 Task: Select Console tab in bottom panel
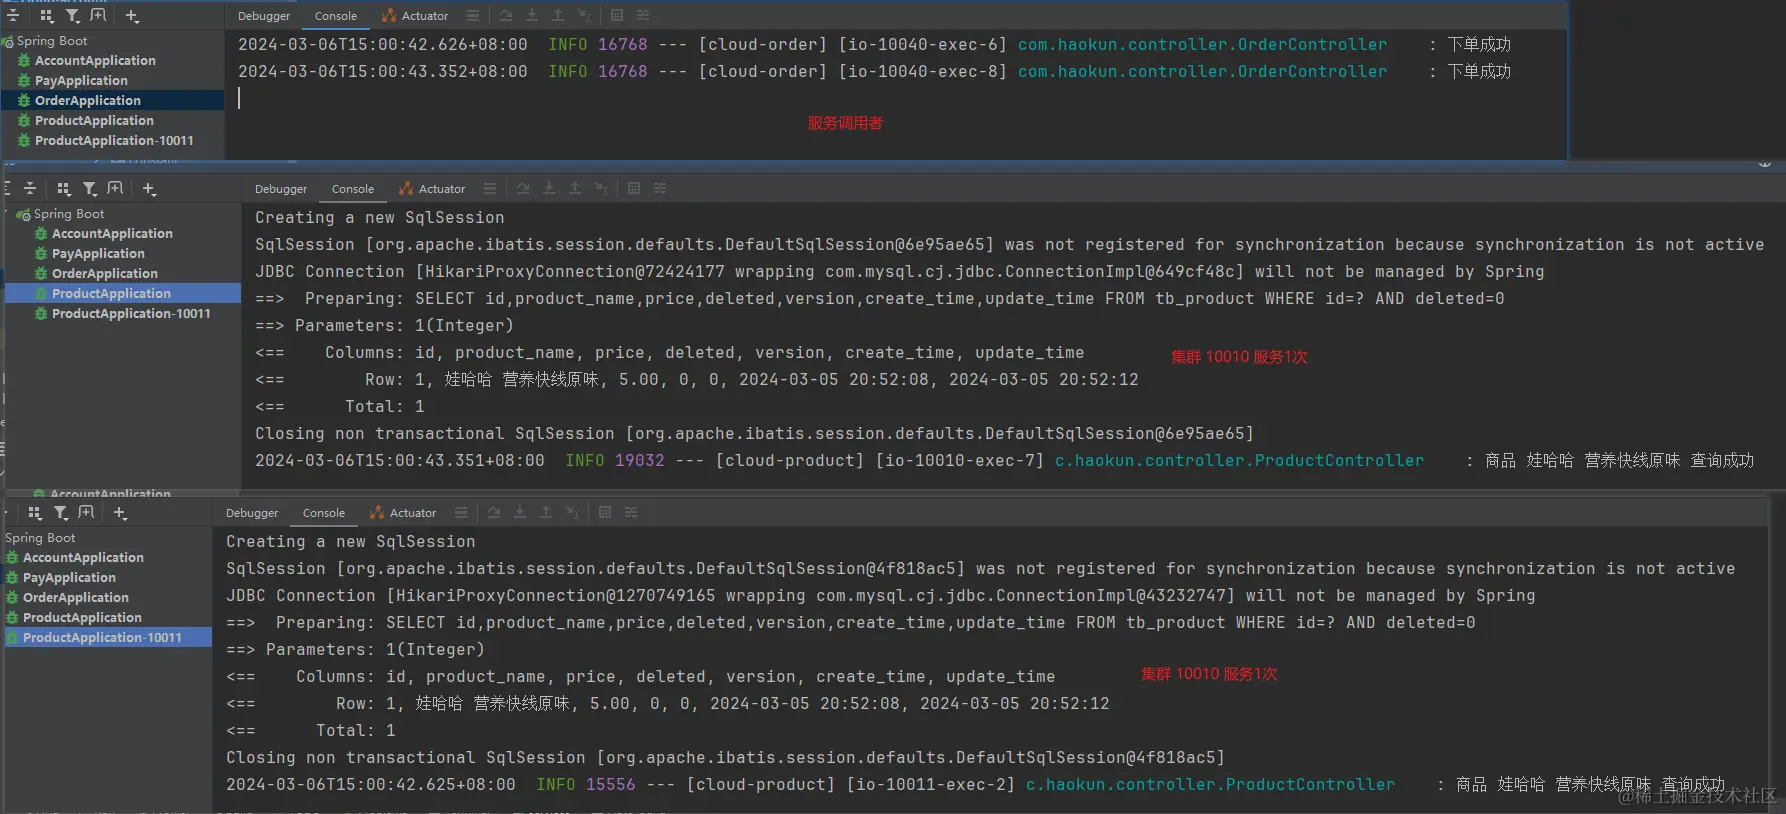324,513
